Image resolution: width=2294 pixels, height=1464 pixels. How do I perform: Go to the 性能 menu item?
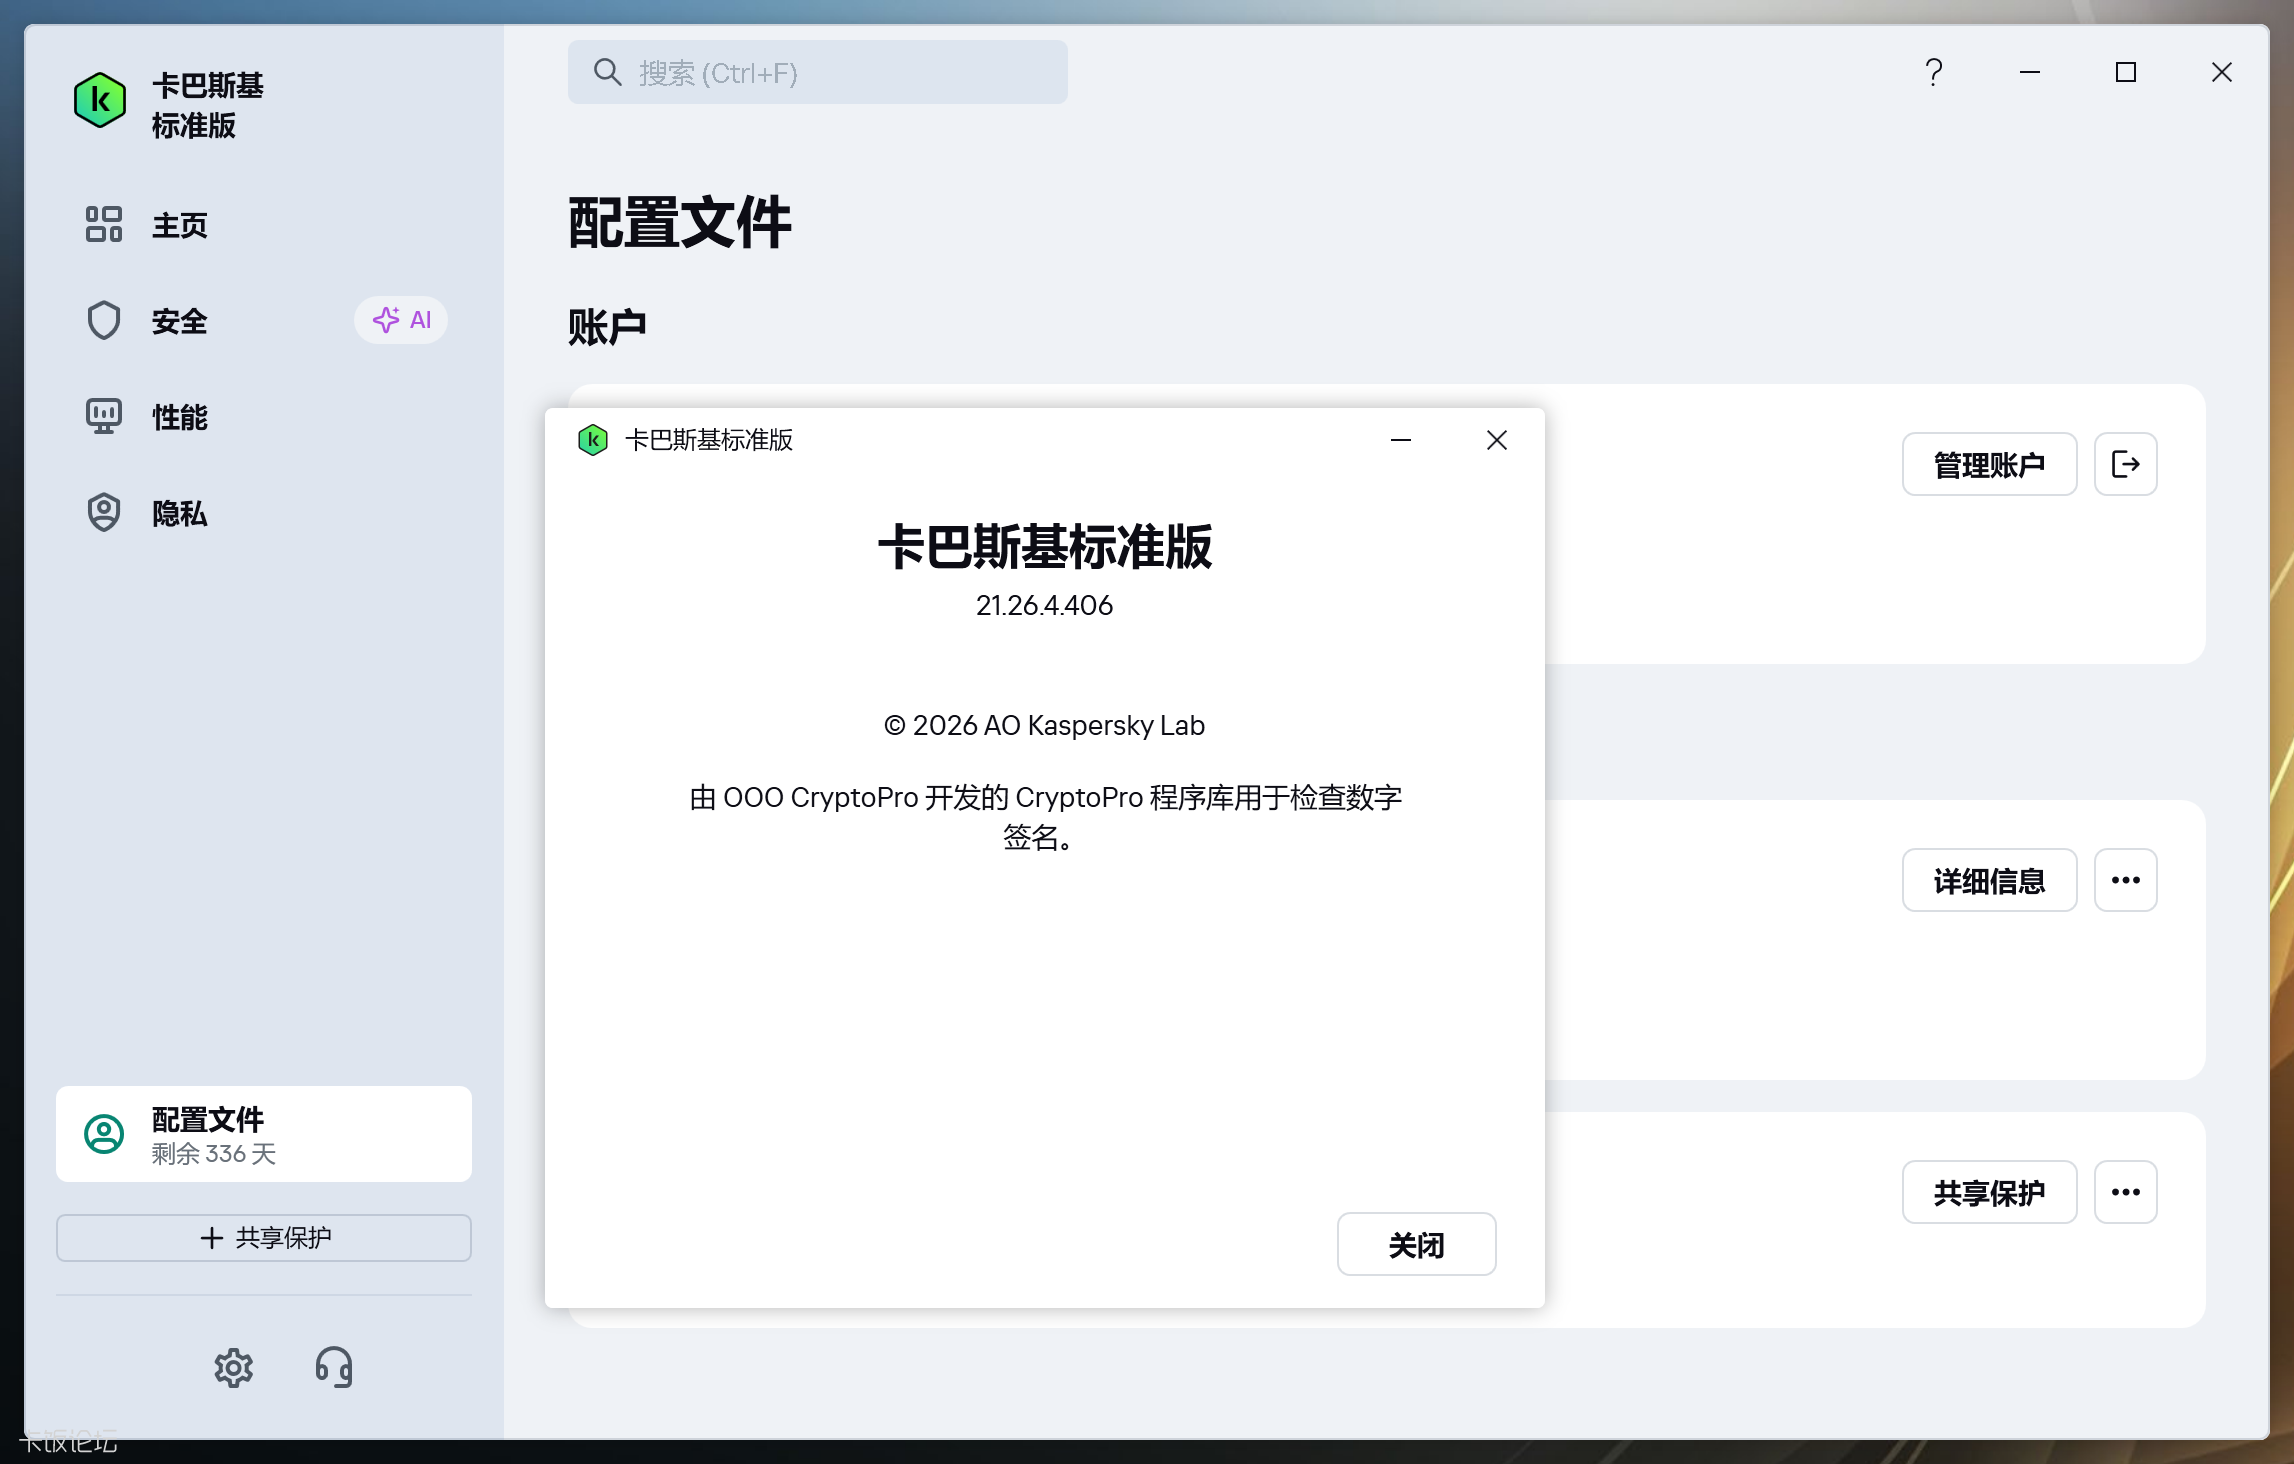pyautogui.click(x=264, y=416)
